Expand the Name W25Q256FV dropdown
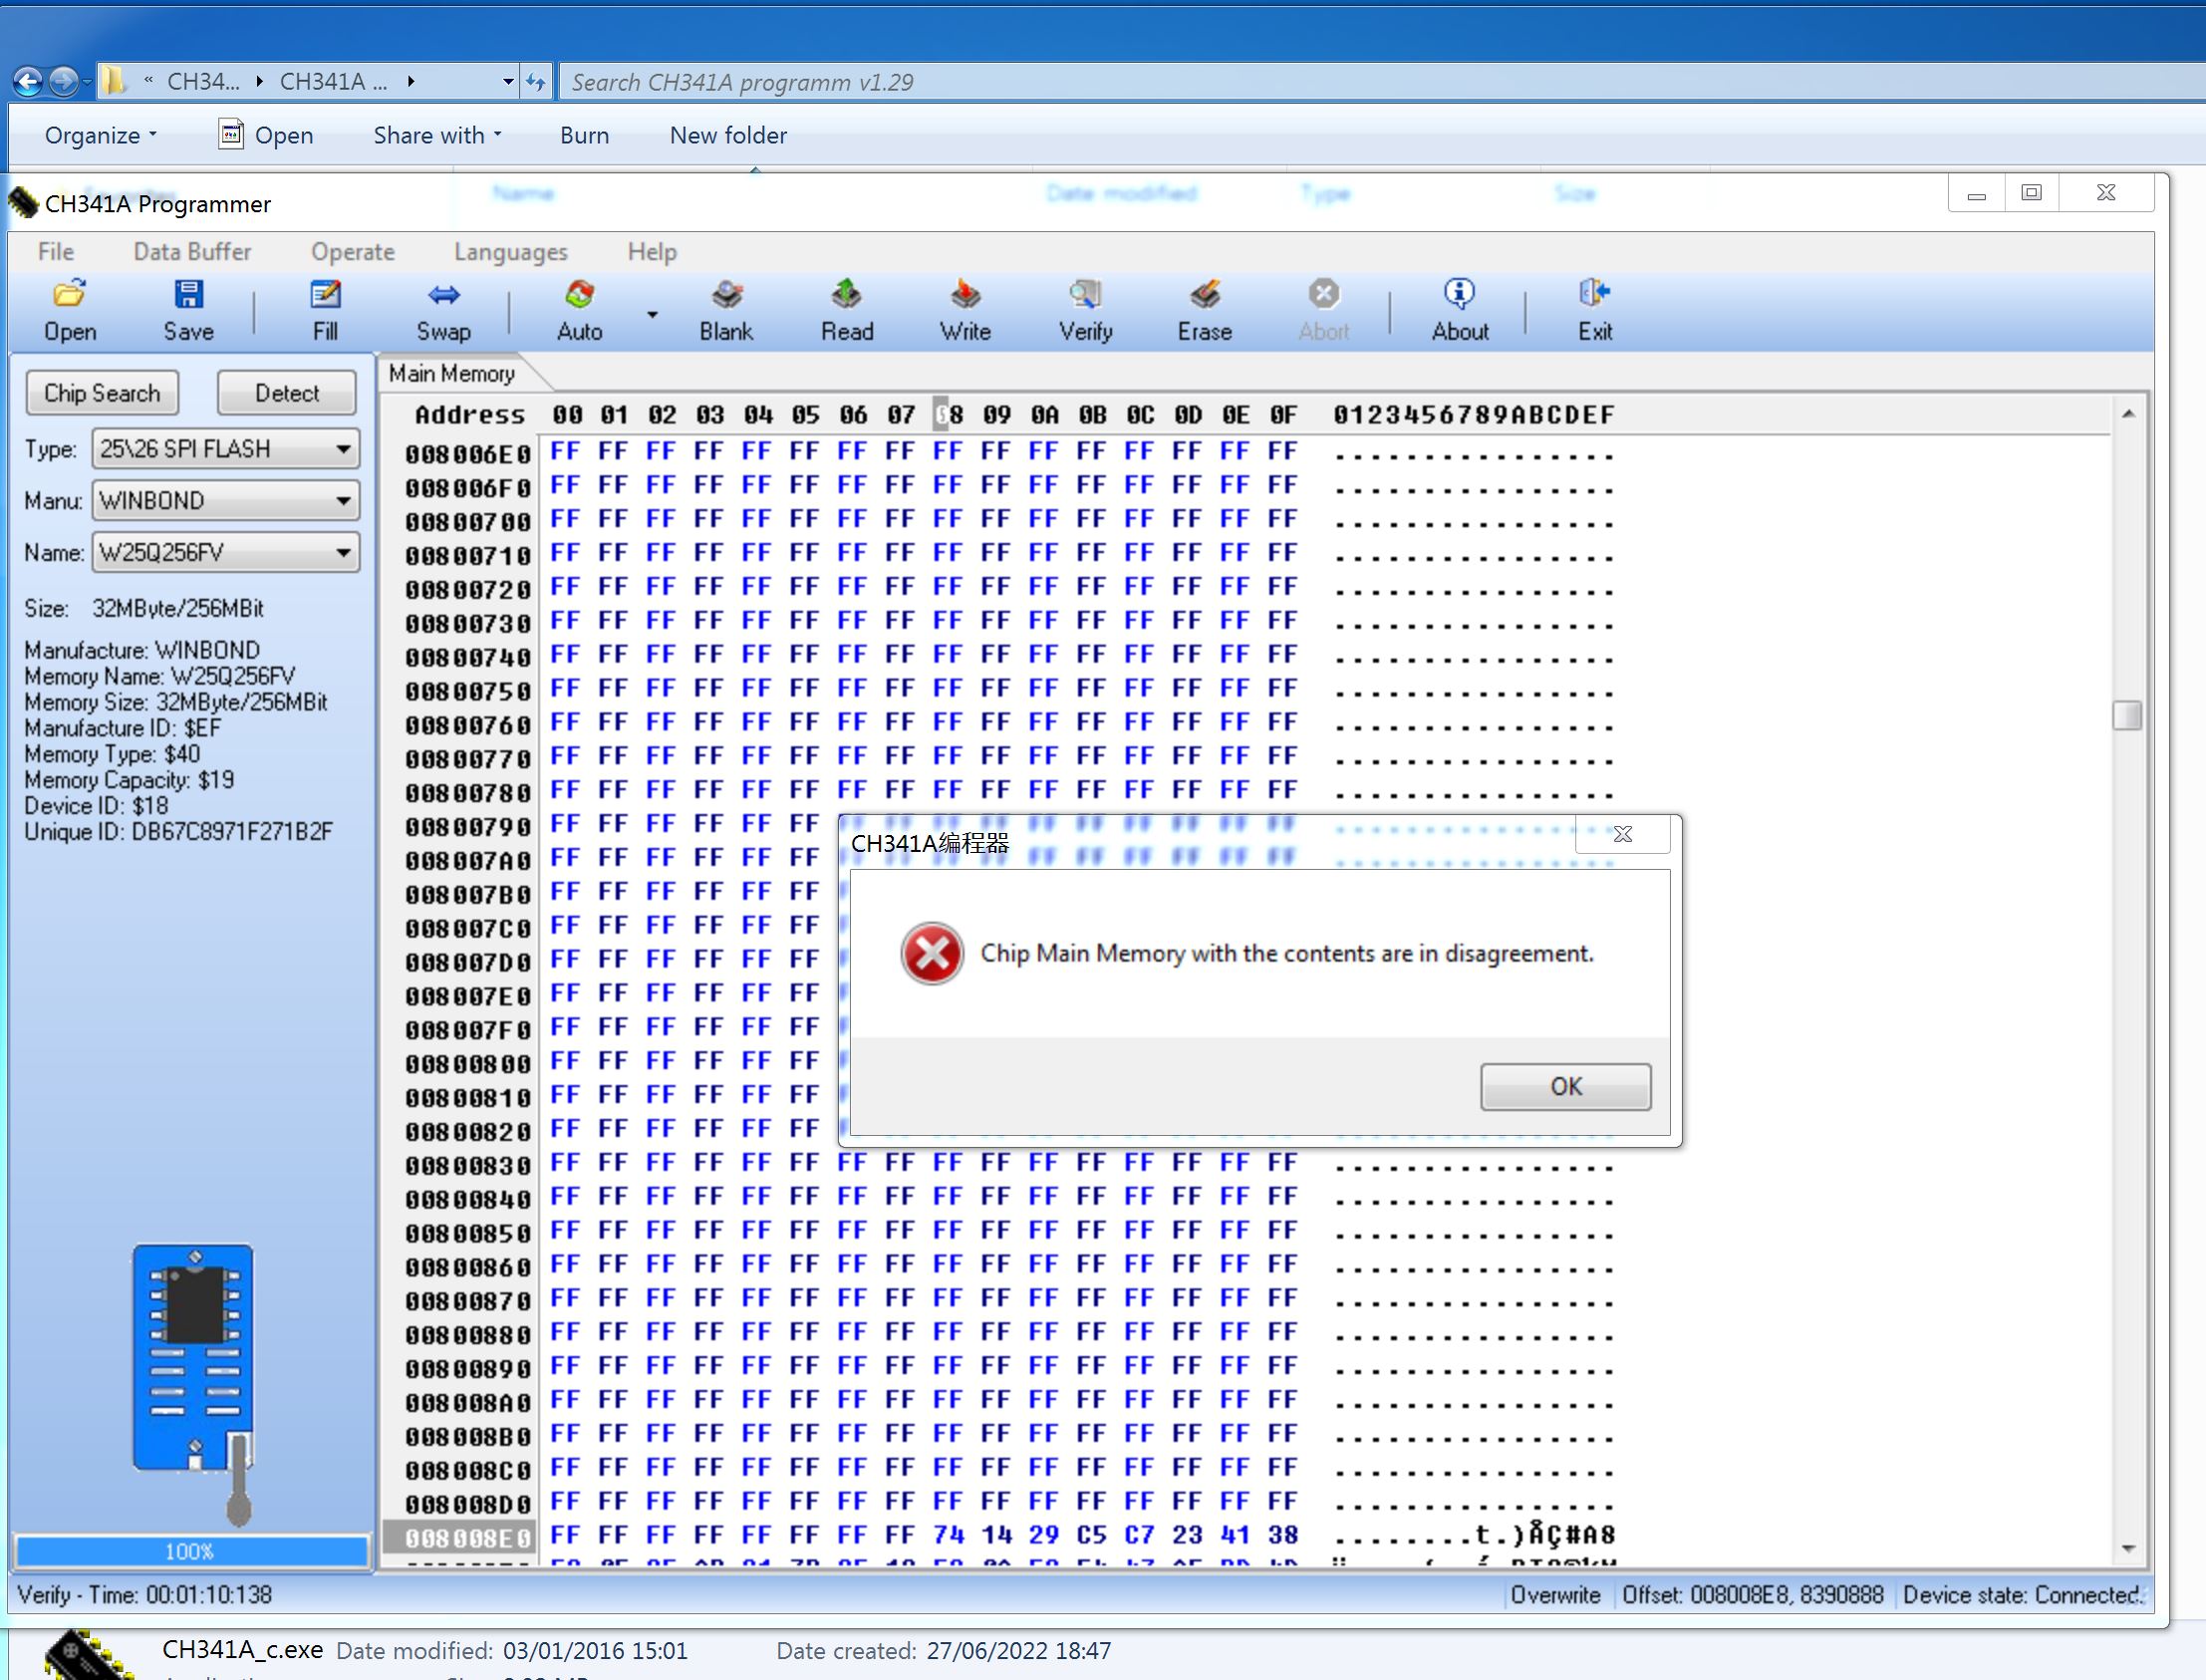The image size is (2206, 1680). [343, 552]
